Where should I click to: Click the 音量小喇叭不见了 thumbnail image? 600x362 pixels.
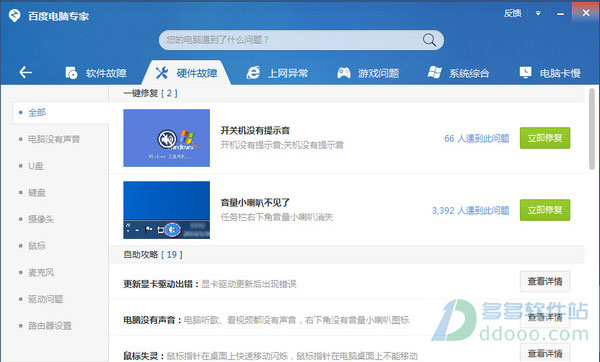[x=166, y=210]
